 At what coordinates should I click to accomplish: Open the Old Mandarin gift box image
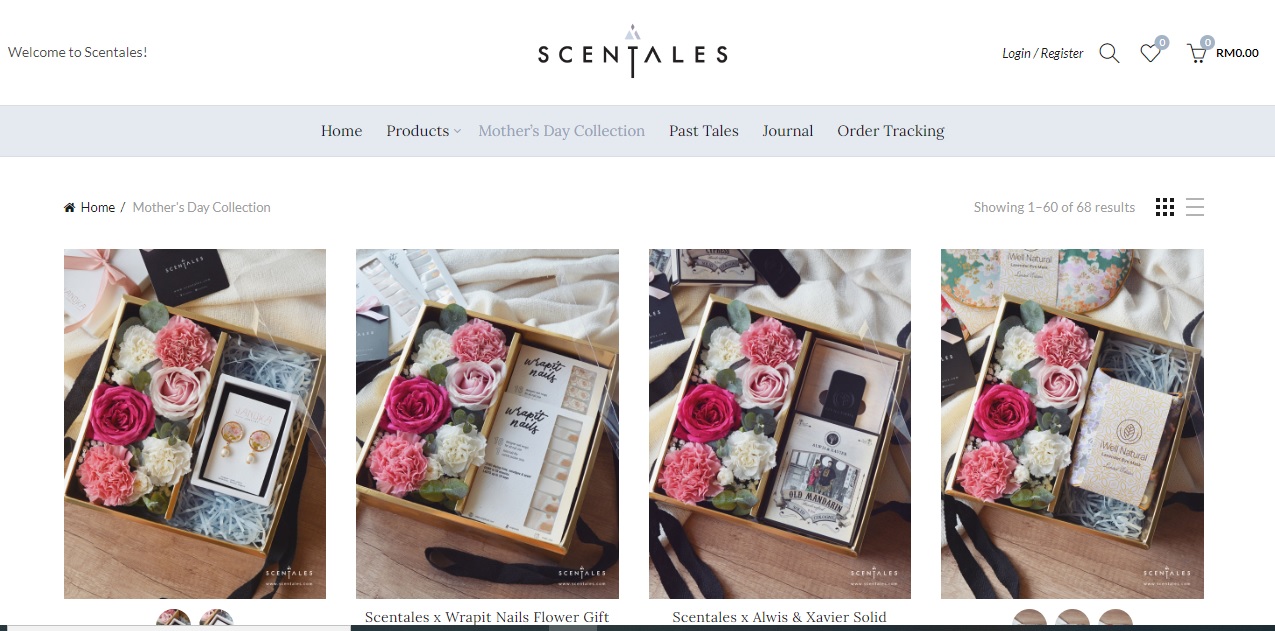point(780,424)
